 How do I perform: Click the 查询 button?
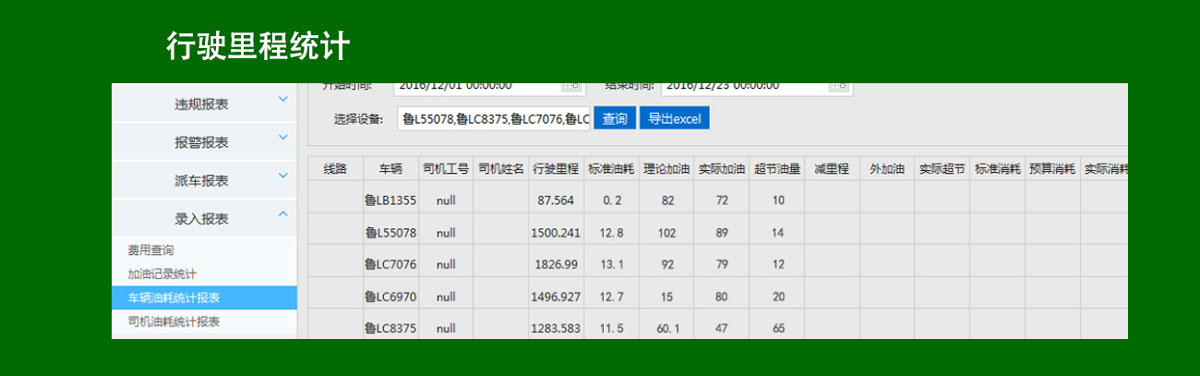click(x=615, y=119)
